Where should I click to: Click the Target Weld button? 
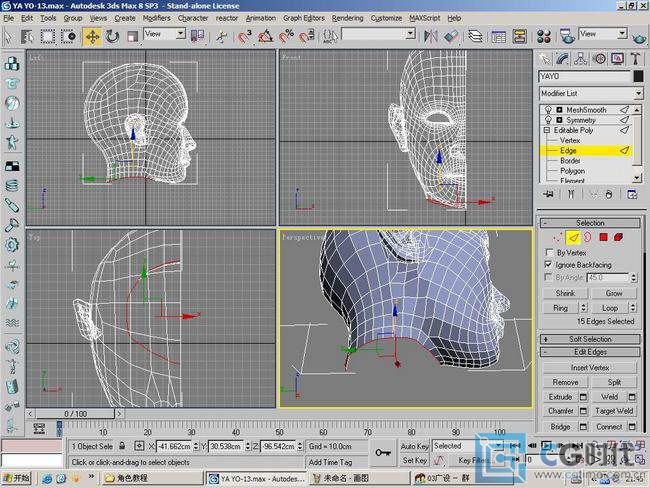pyautogui.click(x=614, y=411)
